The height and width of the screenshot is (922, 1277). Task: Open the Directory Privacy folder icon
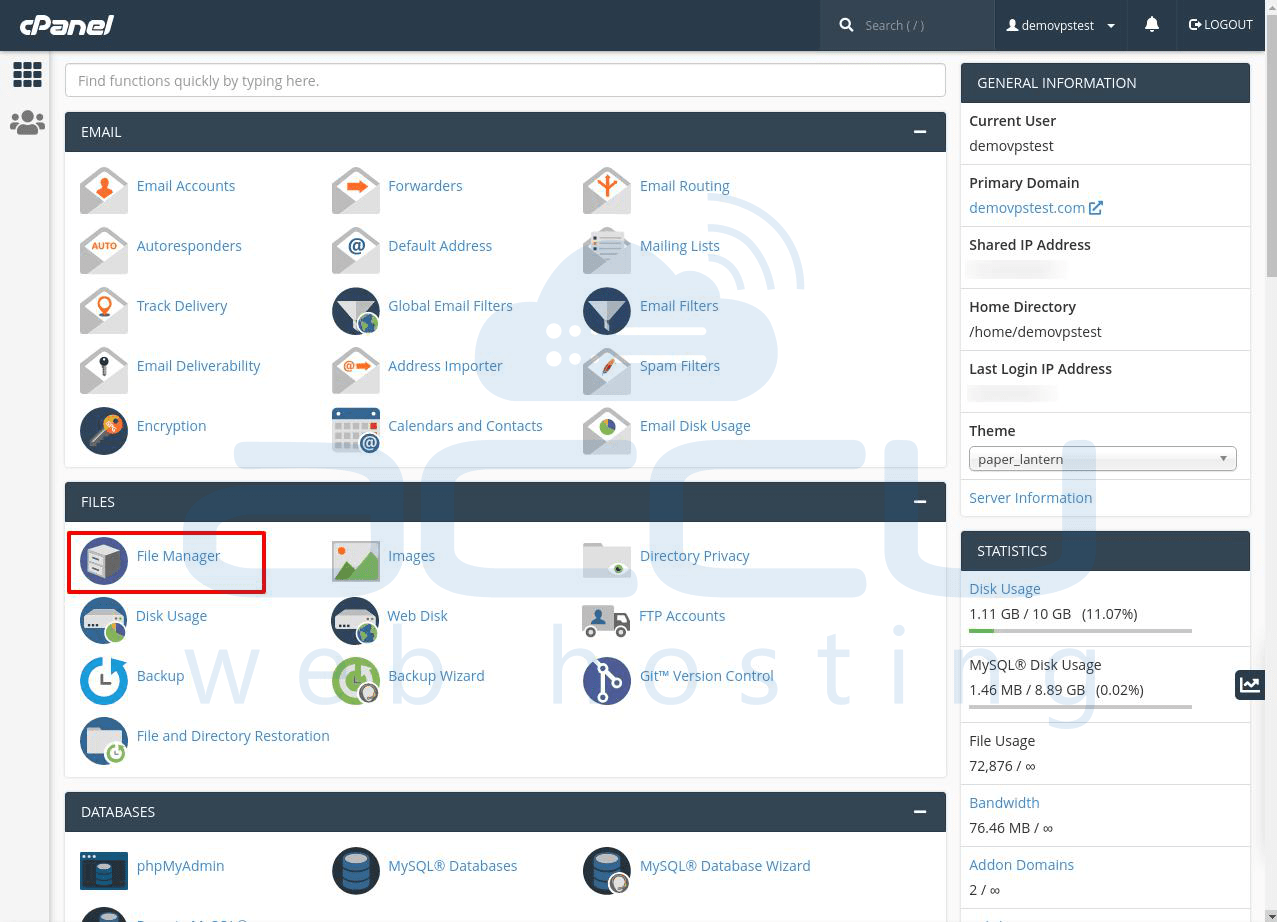tap(607, 560)
